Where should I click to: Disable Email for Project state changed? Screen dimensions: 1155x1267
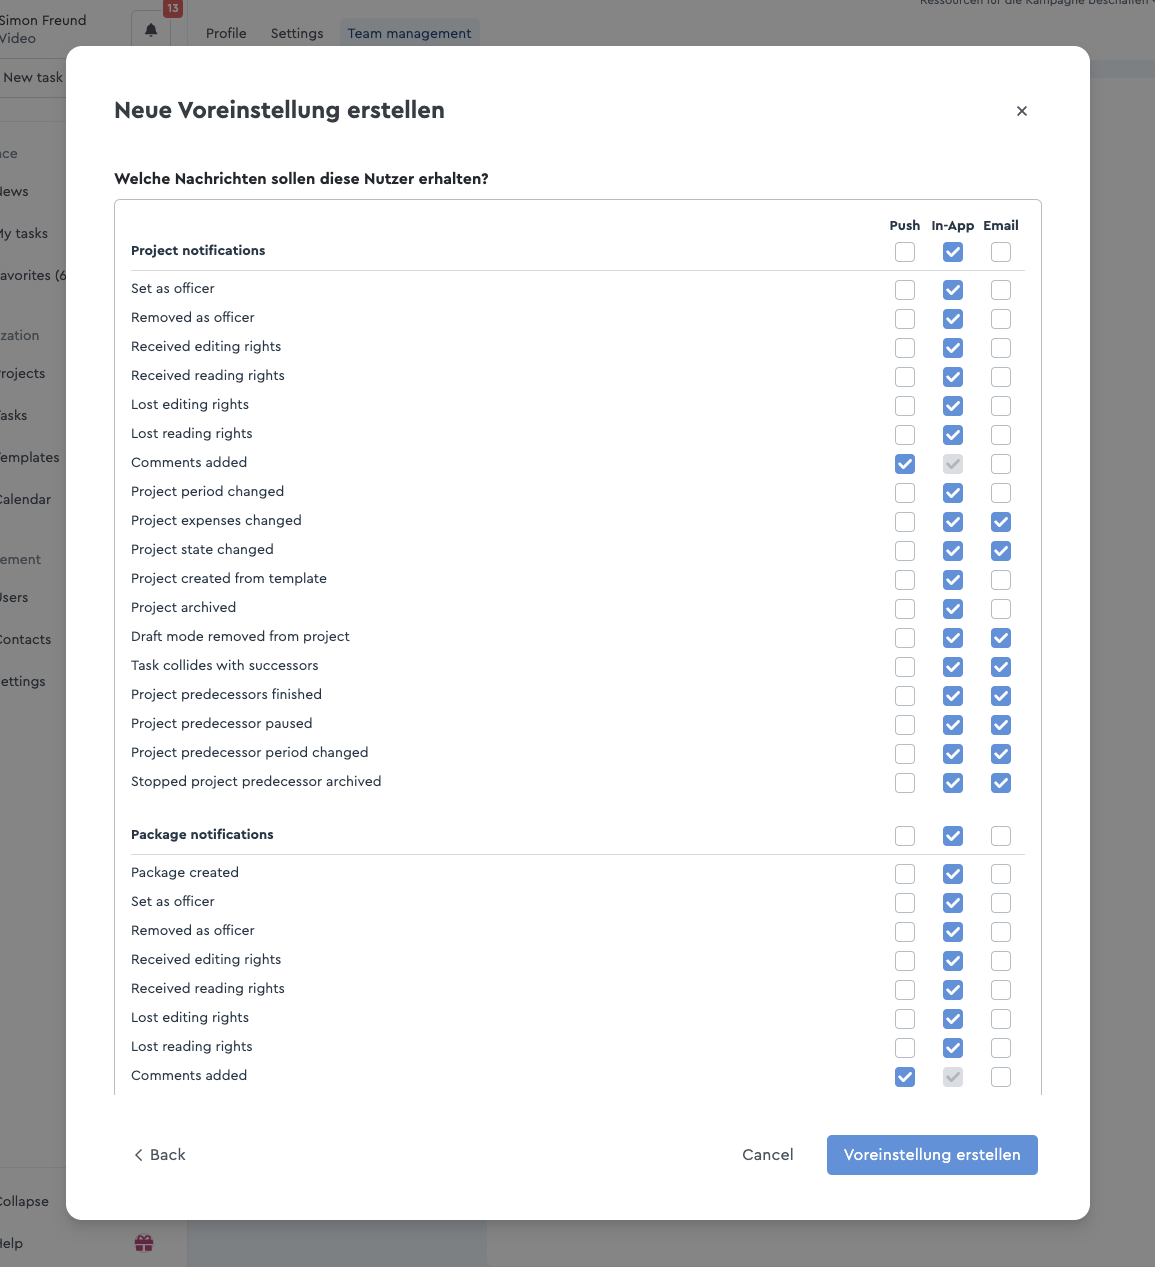point(1001,551)
